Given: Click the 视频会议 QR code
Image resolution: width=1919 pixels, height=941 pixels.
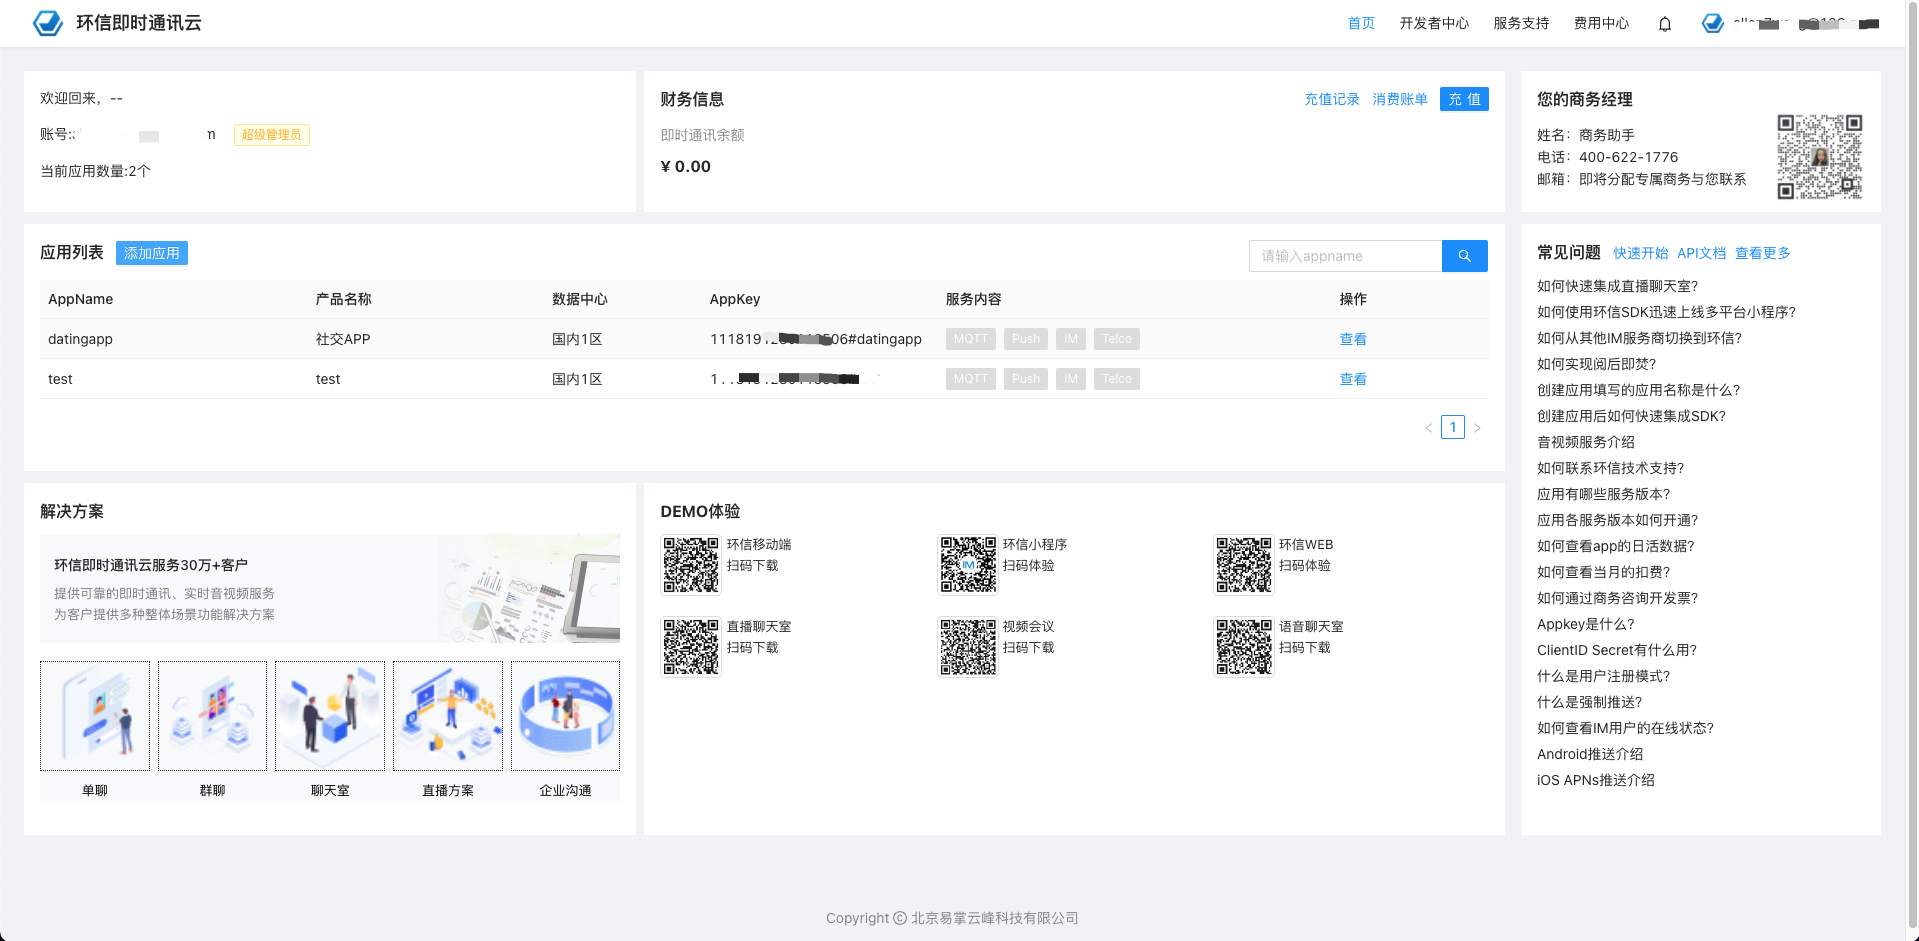Looking at the screenshot, I should coord(968,647).
